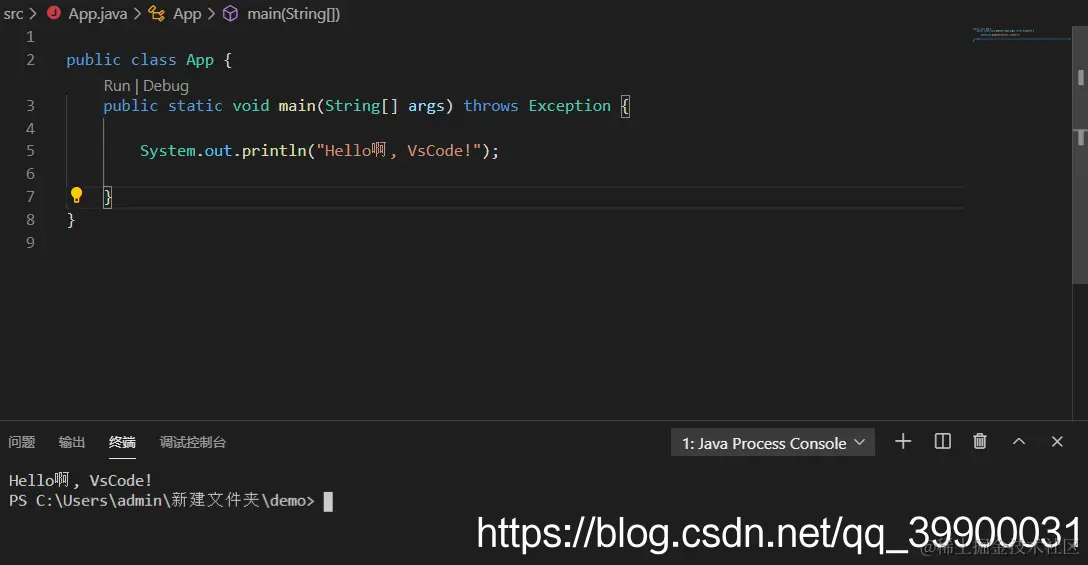Click Run code lens above main
Viewport: 1088px width, 565px height.
117,85
